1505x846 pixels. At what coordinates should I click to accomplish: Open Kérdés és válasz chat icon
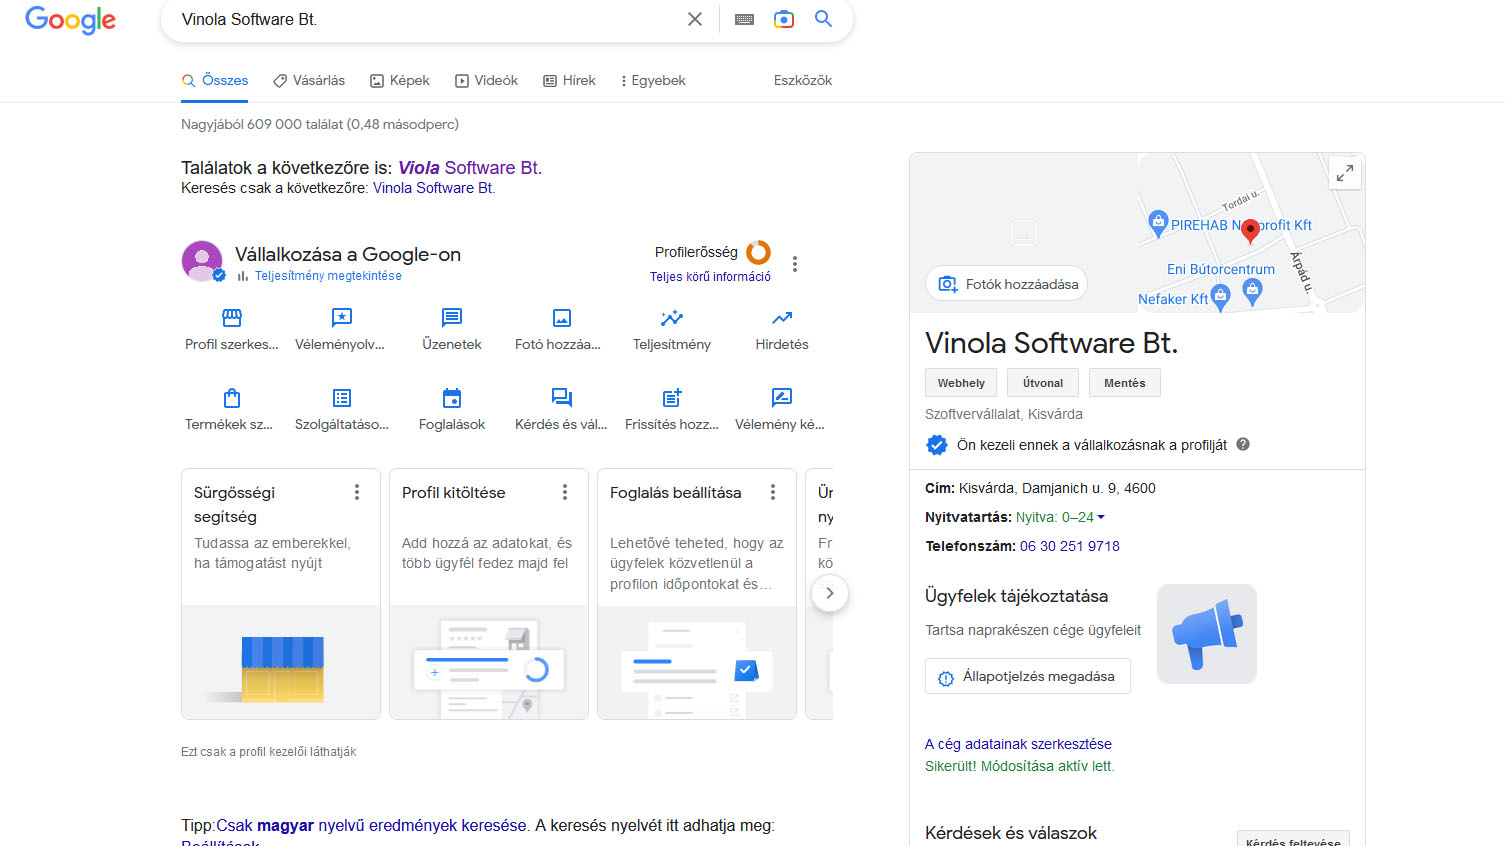[562, 398]
